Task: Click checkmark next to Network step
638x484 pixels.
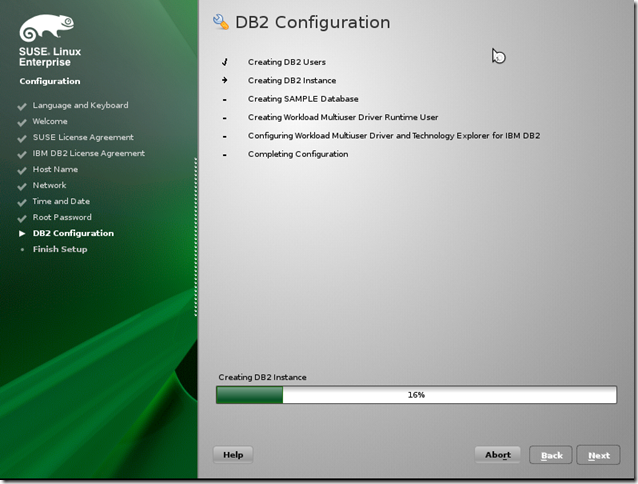Action: click(x=22, y=187)
